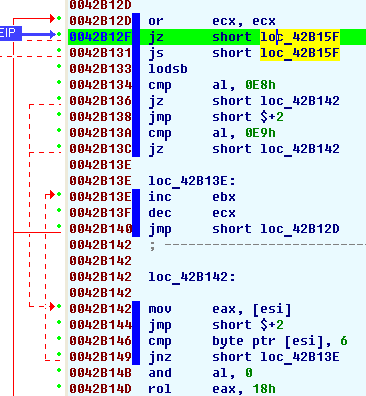Select the highlighted loc_42B15F operand in jz line

(x=300, y=37)
